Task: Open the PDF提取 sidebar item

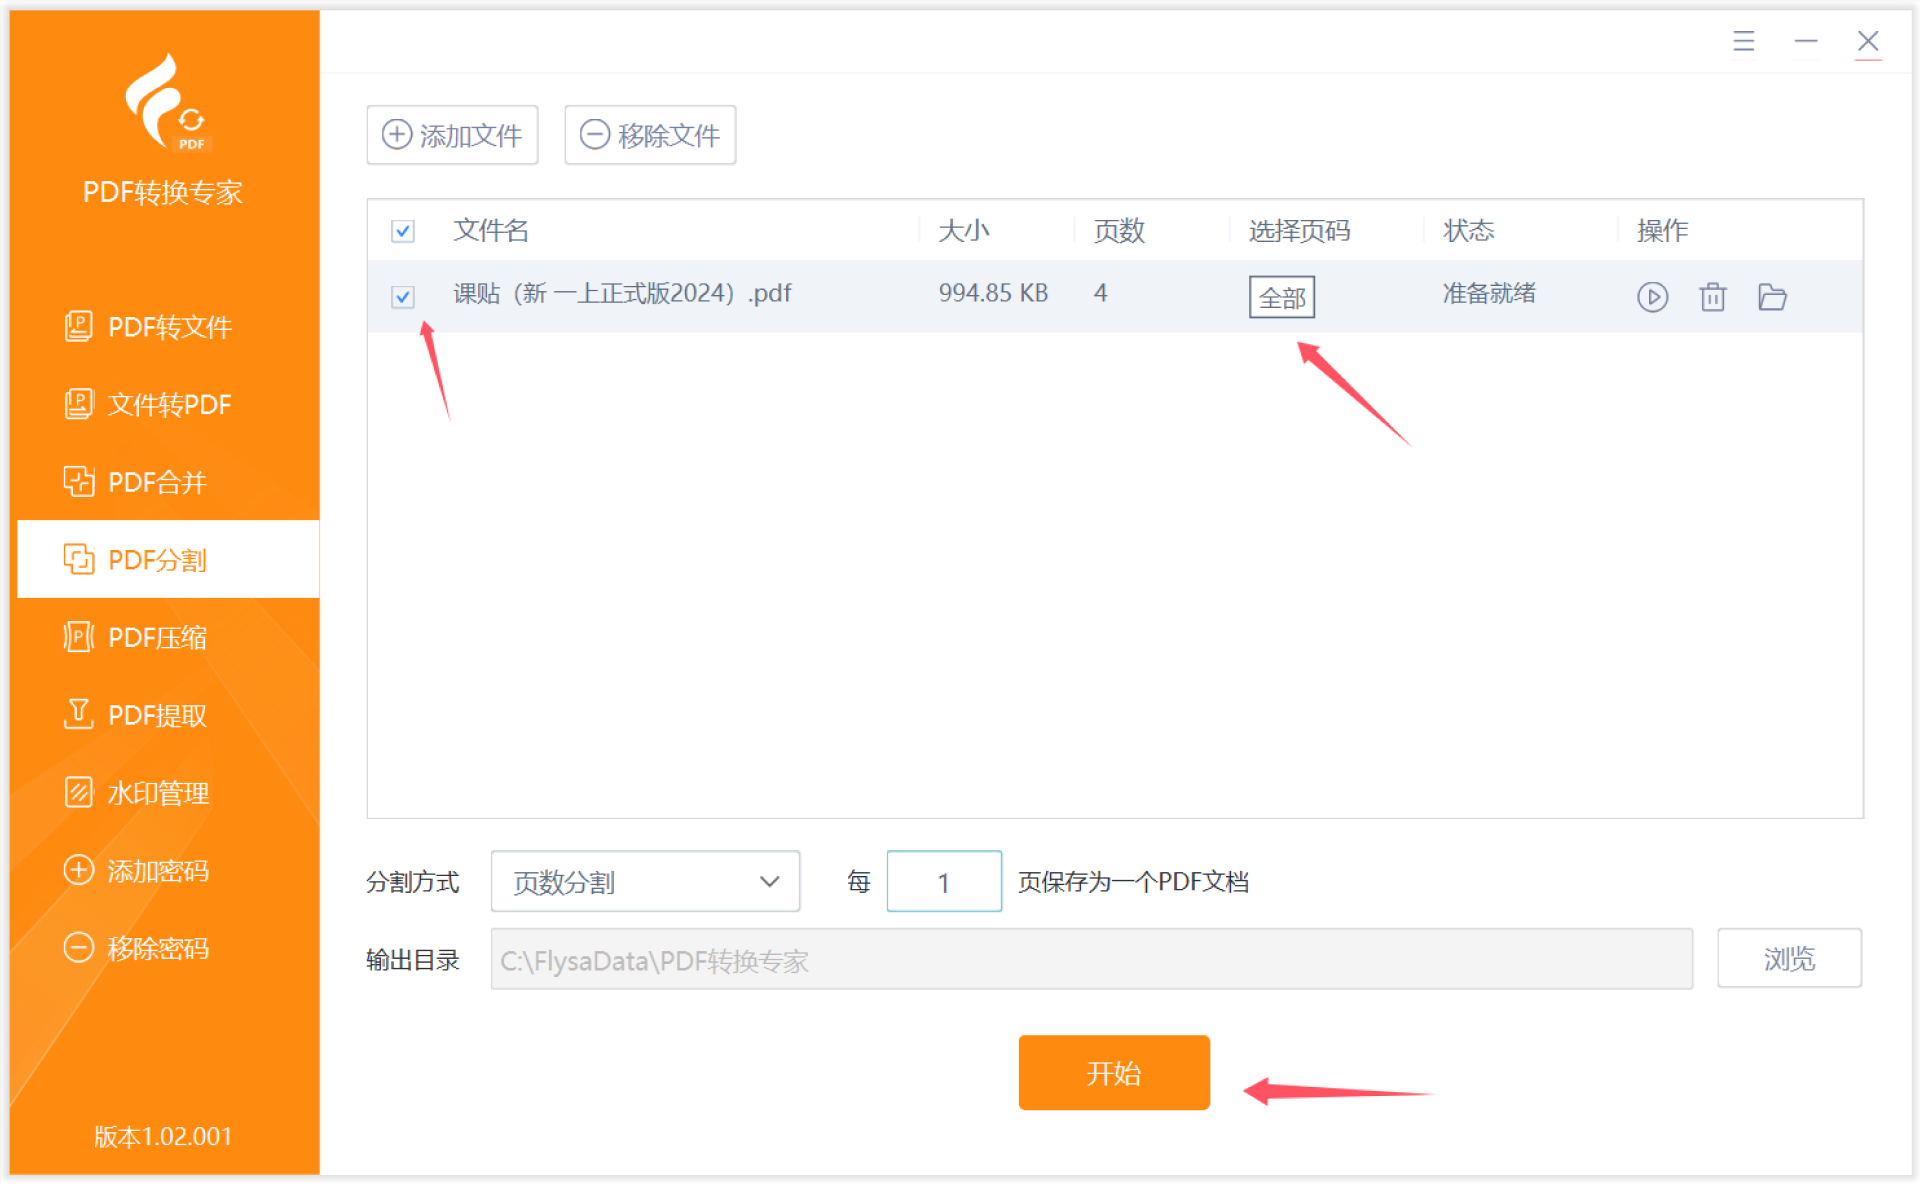Action: [157, 715]
